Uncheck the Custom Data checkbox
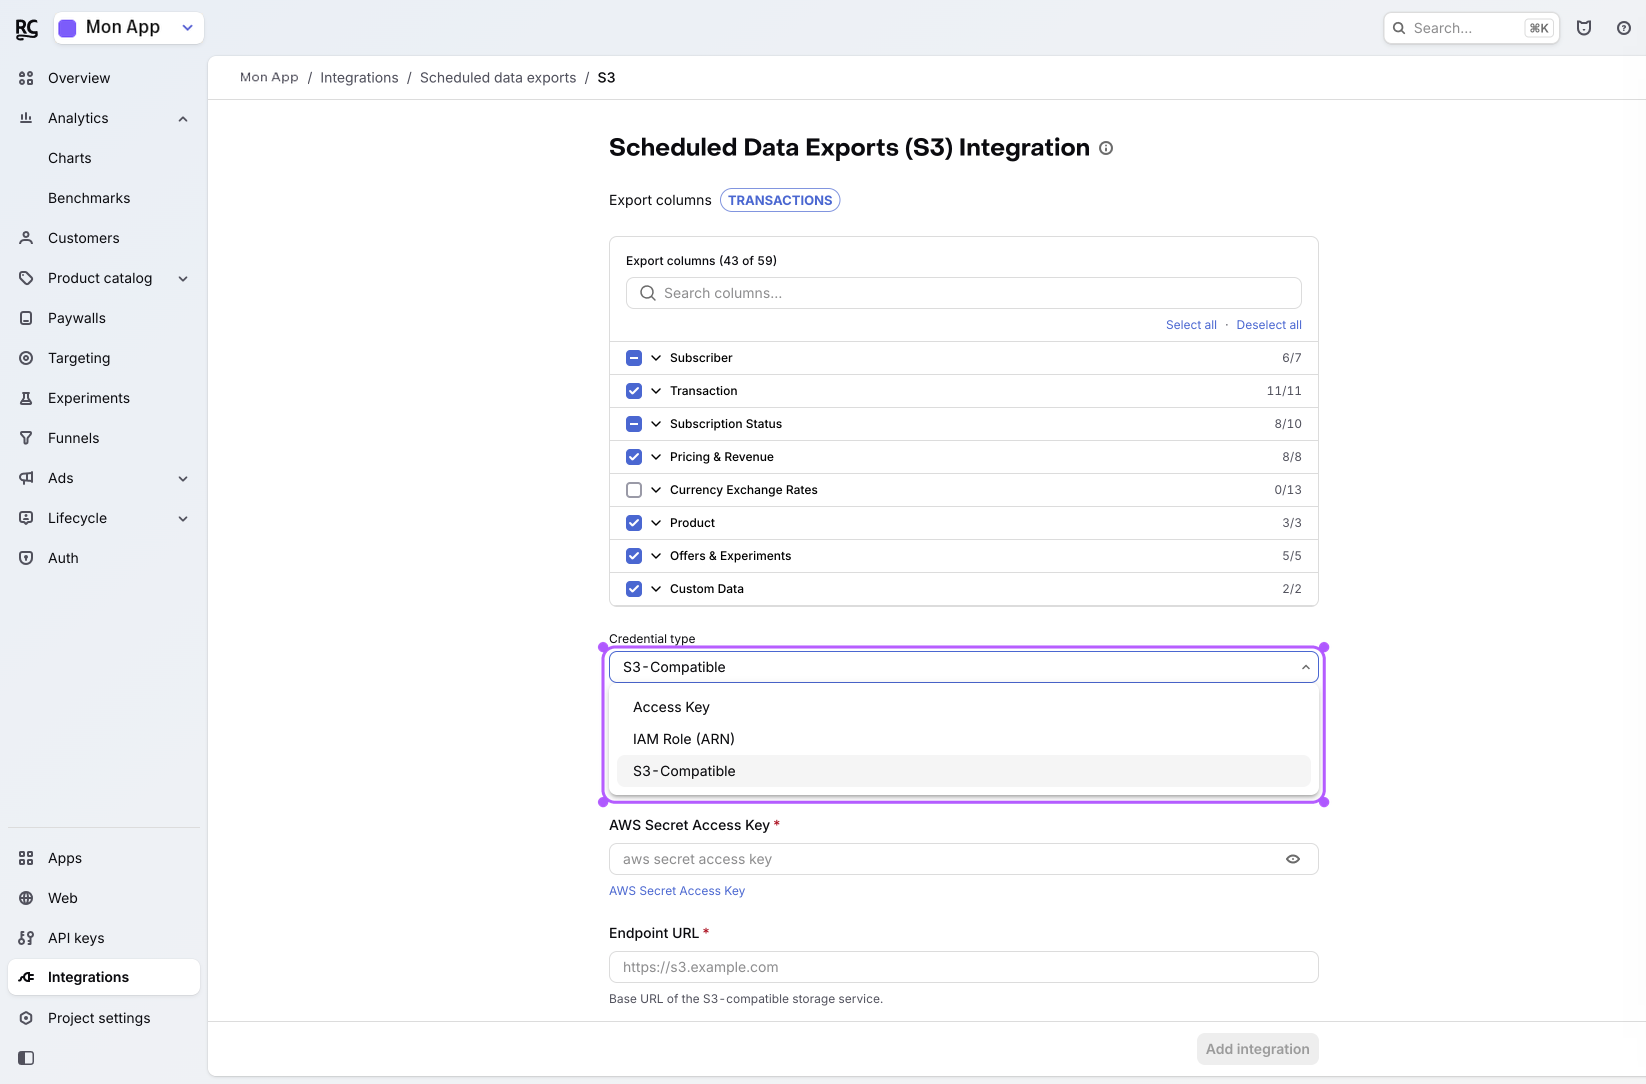The image size is (1646, 1084). [634, 589]
